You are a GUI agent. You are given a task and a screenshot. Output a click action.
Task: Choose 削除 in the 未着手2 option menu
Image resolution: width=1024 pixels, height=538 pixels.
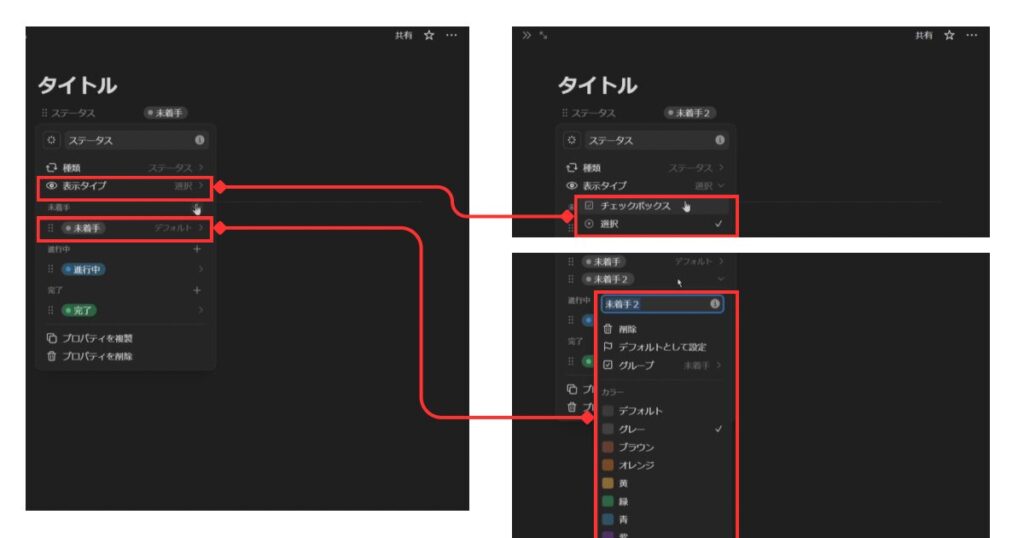pos(627,329)
